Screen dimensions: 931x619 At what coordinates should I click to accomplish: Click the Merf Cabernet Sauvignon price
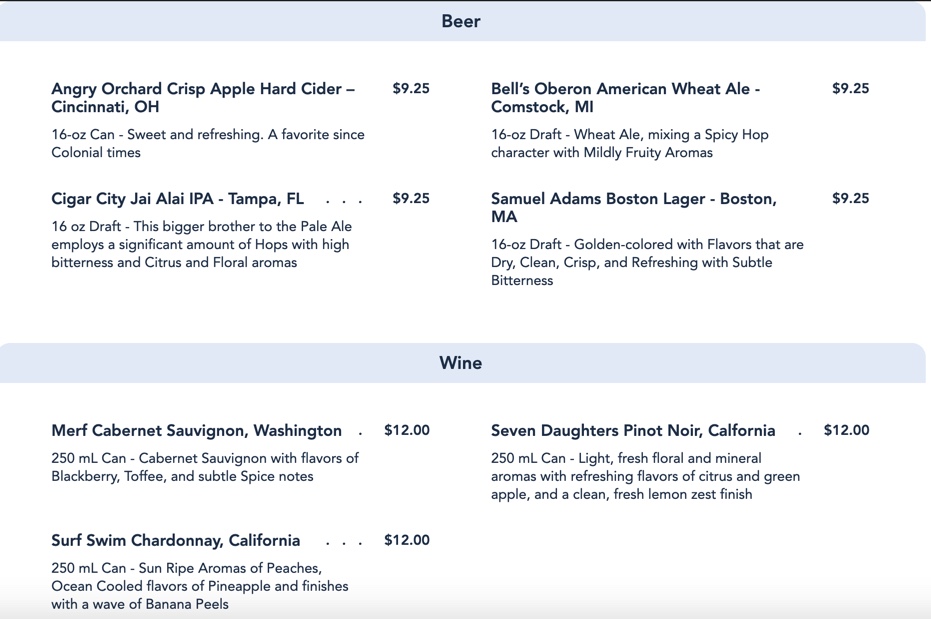coord(407,431)
